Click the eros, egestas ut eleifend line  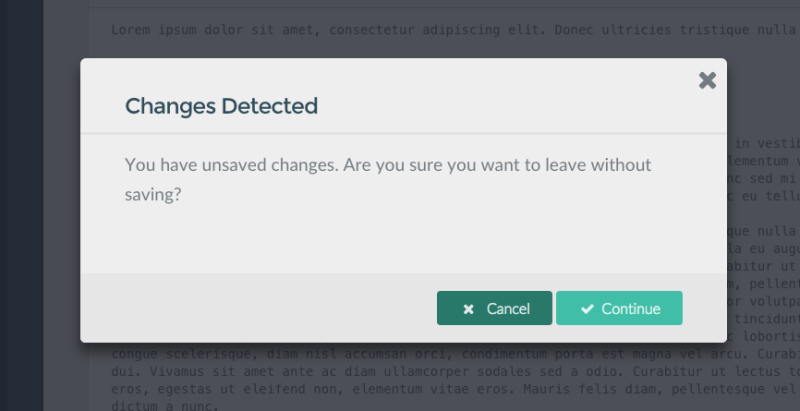455,390
